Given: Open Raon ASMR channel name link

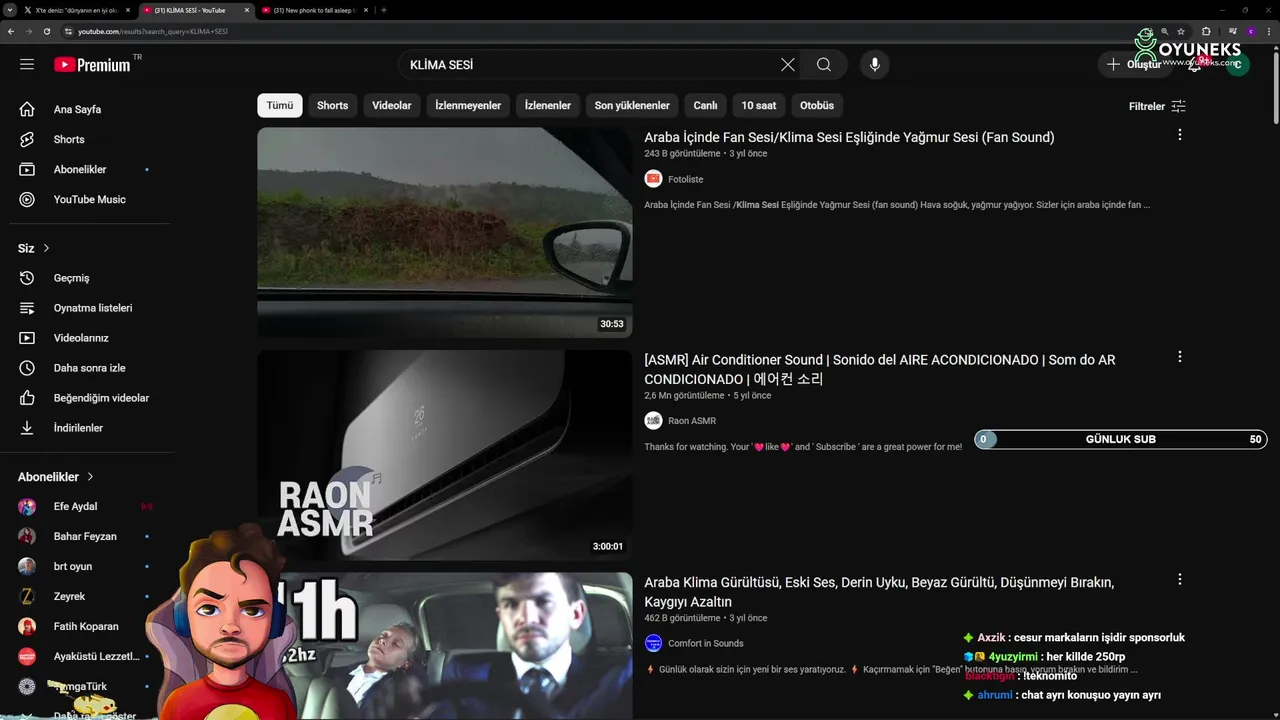Looking at the screenshot, I should [x=692, y=421].
